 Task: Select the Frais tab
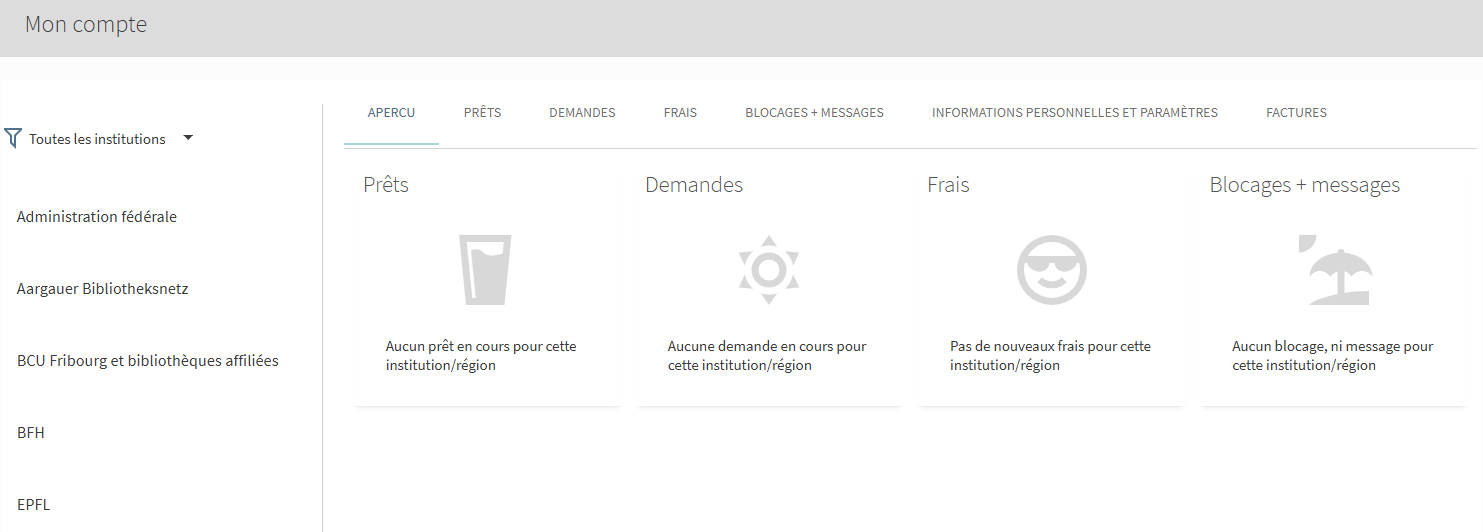click(680, 113)
